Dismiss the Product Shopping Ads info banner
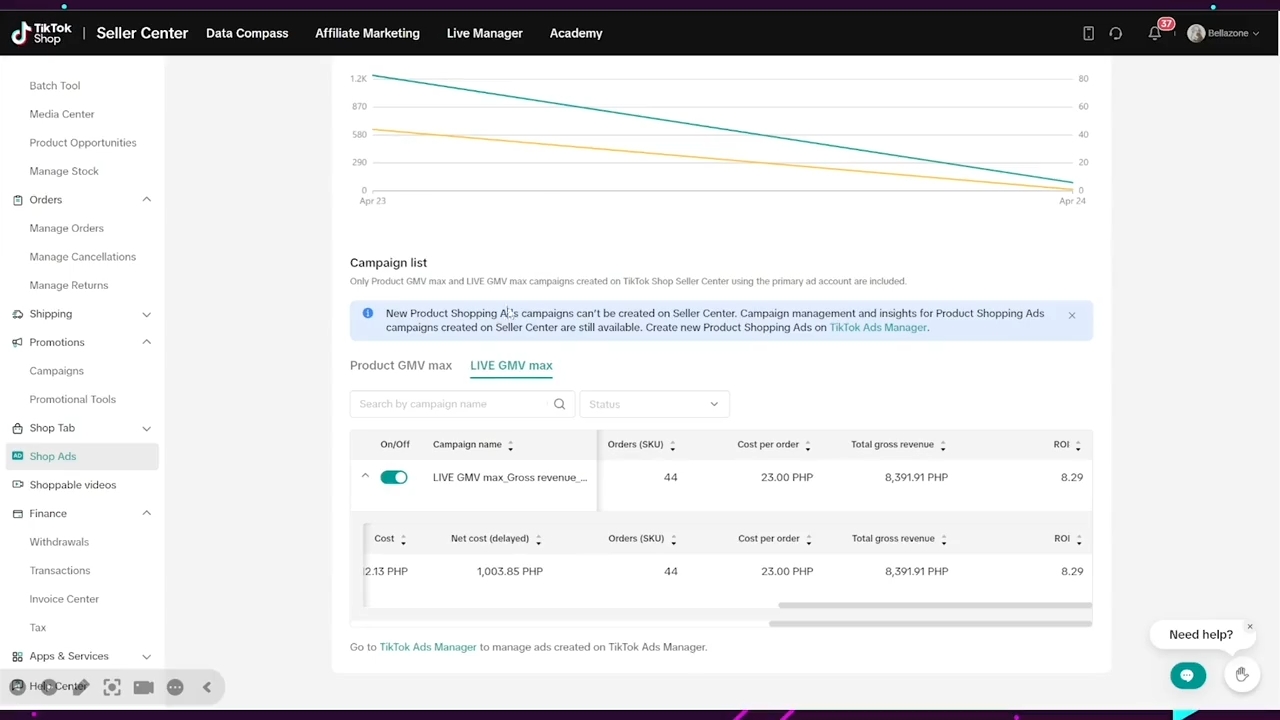Screen dimensions: 1280x720 [x=1071, y=316]
